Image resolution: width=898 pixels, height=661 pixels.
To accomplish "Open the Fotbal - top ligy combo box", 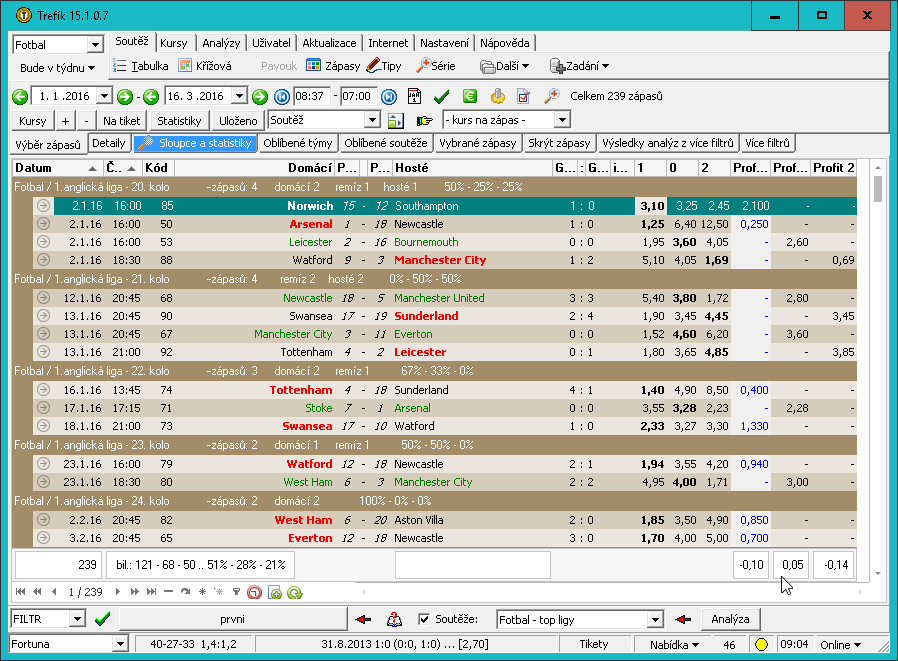I will coord(655,619).
